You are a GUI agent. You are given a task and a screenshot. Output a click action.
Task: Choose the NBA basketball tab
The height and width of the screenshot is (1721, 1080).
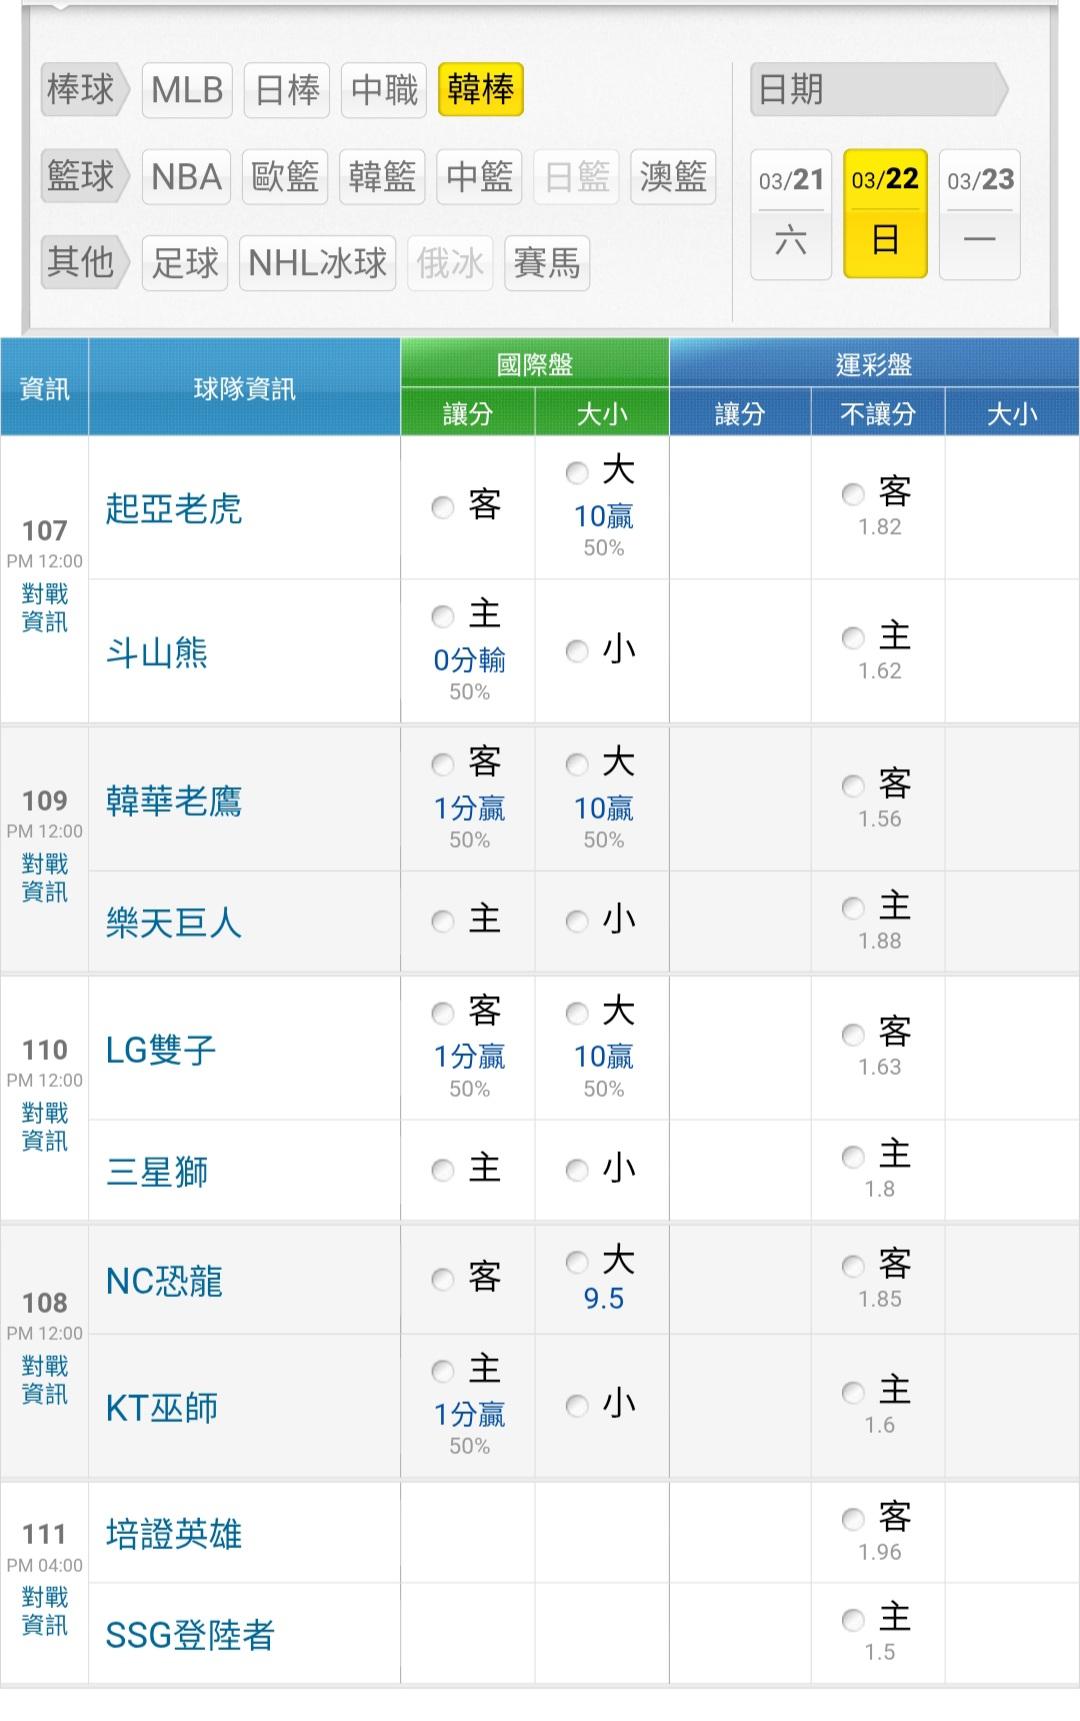pos(186,177)
